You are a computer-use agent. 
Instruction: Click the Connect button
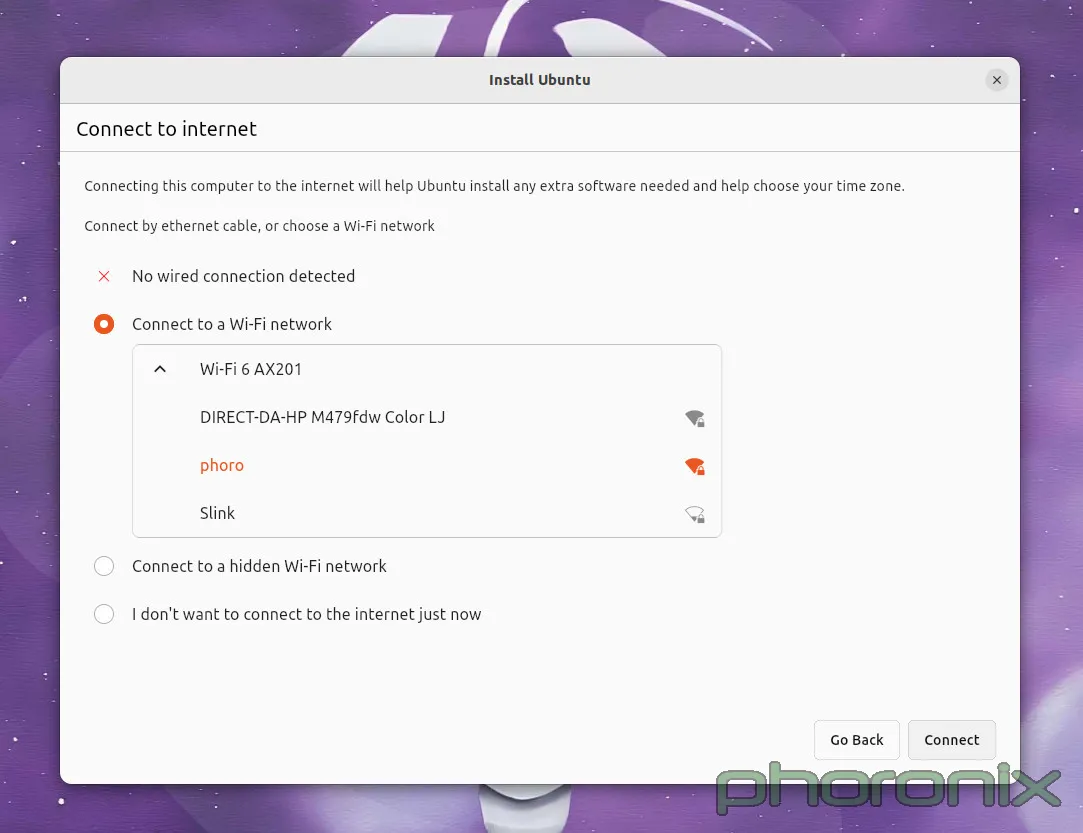tap(951, 740)
